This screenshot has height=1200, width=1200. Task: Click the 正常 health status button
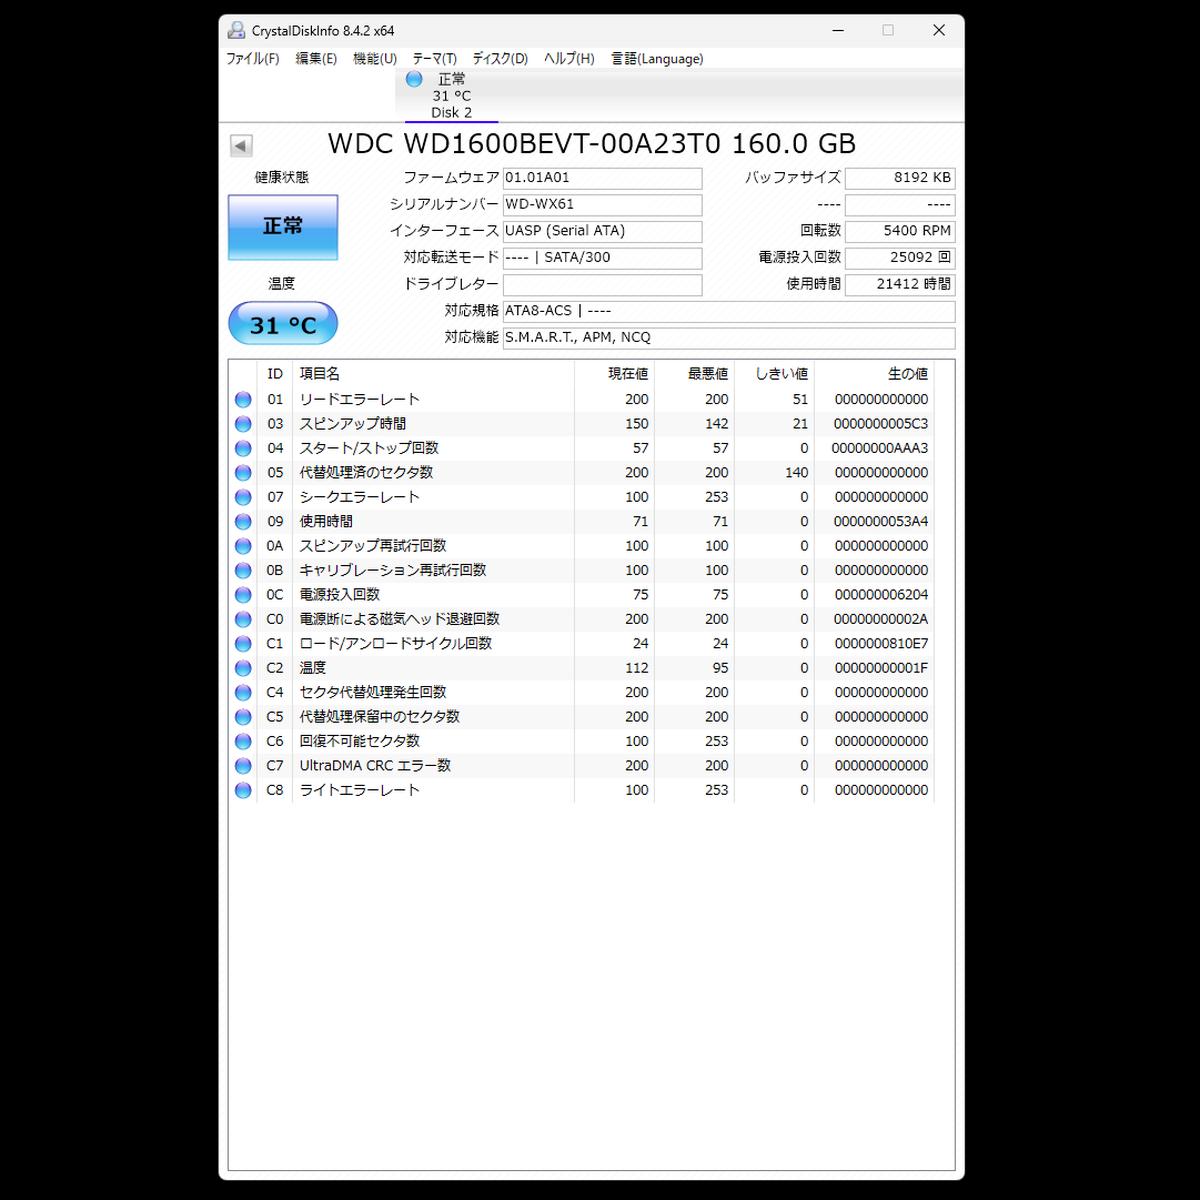[283, 227]
